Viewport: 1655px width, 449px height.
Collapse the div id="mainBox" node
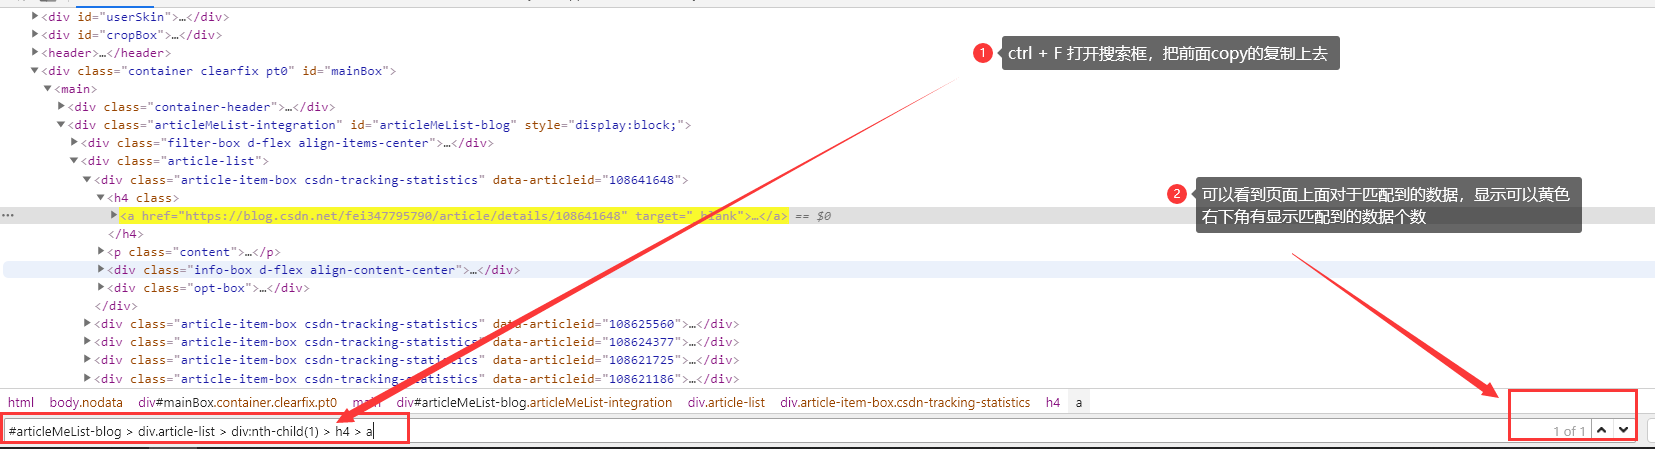click(x=35, y=71)
